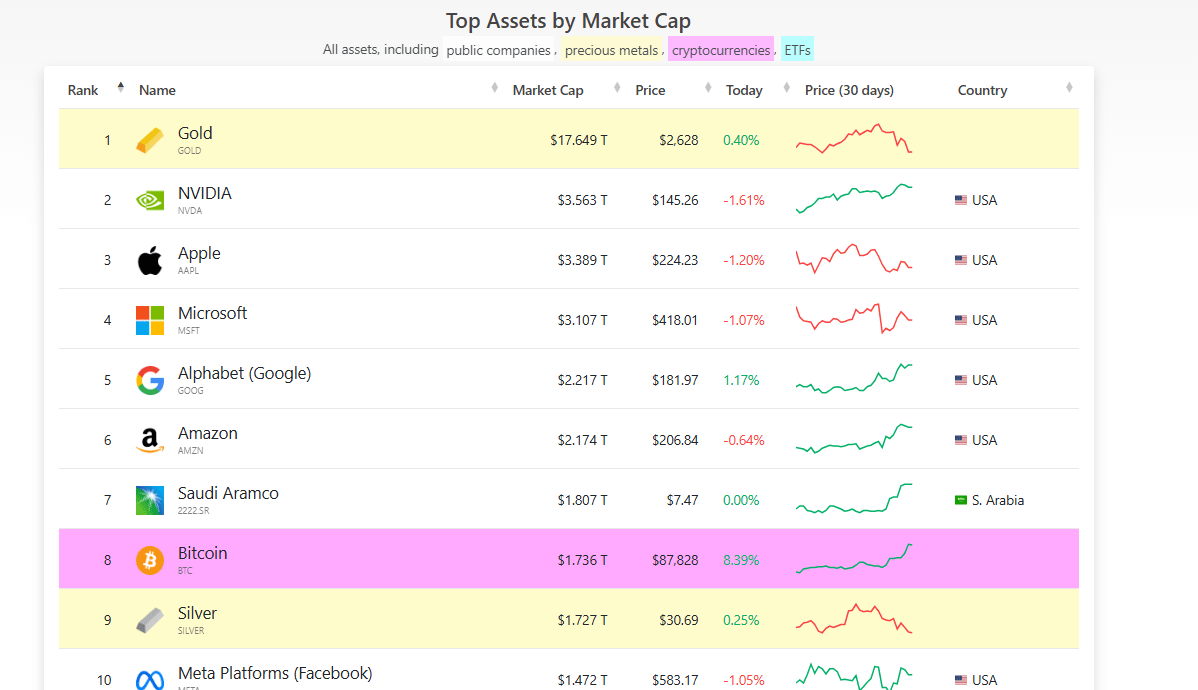1198x690 pixels.
Task: Click the Google G logo icon
Action: pyautogui.click(x=150, y=380)
